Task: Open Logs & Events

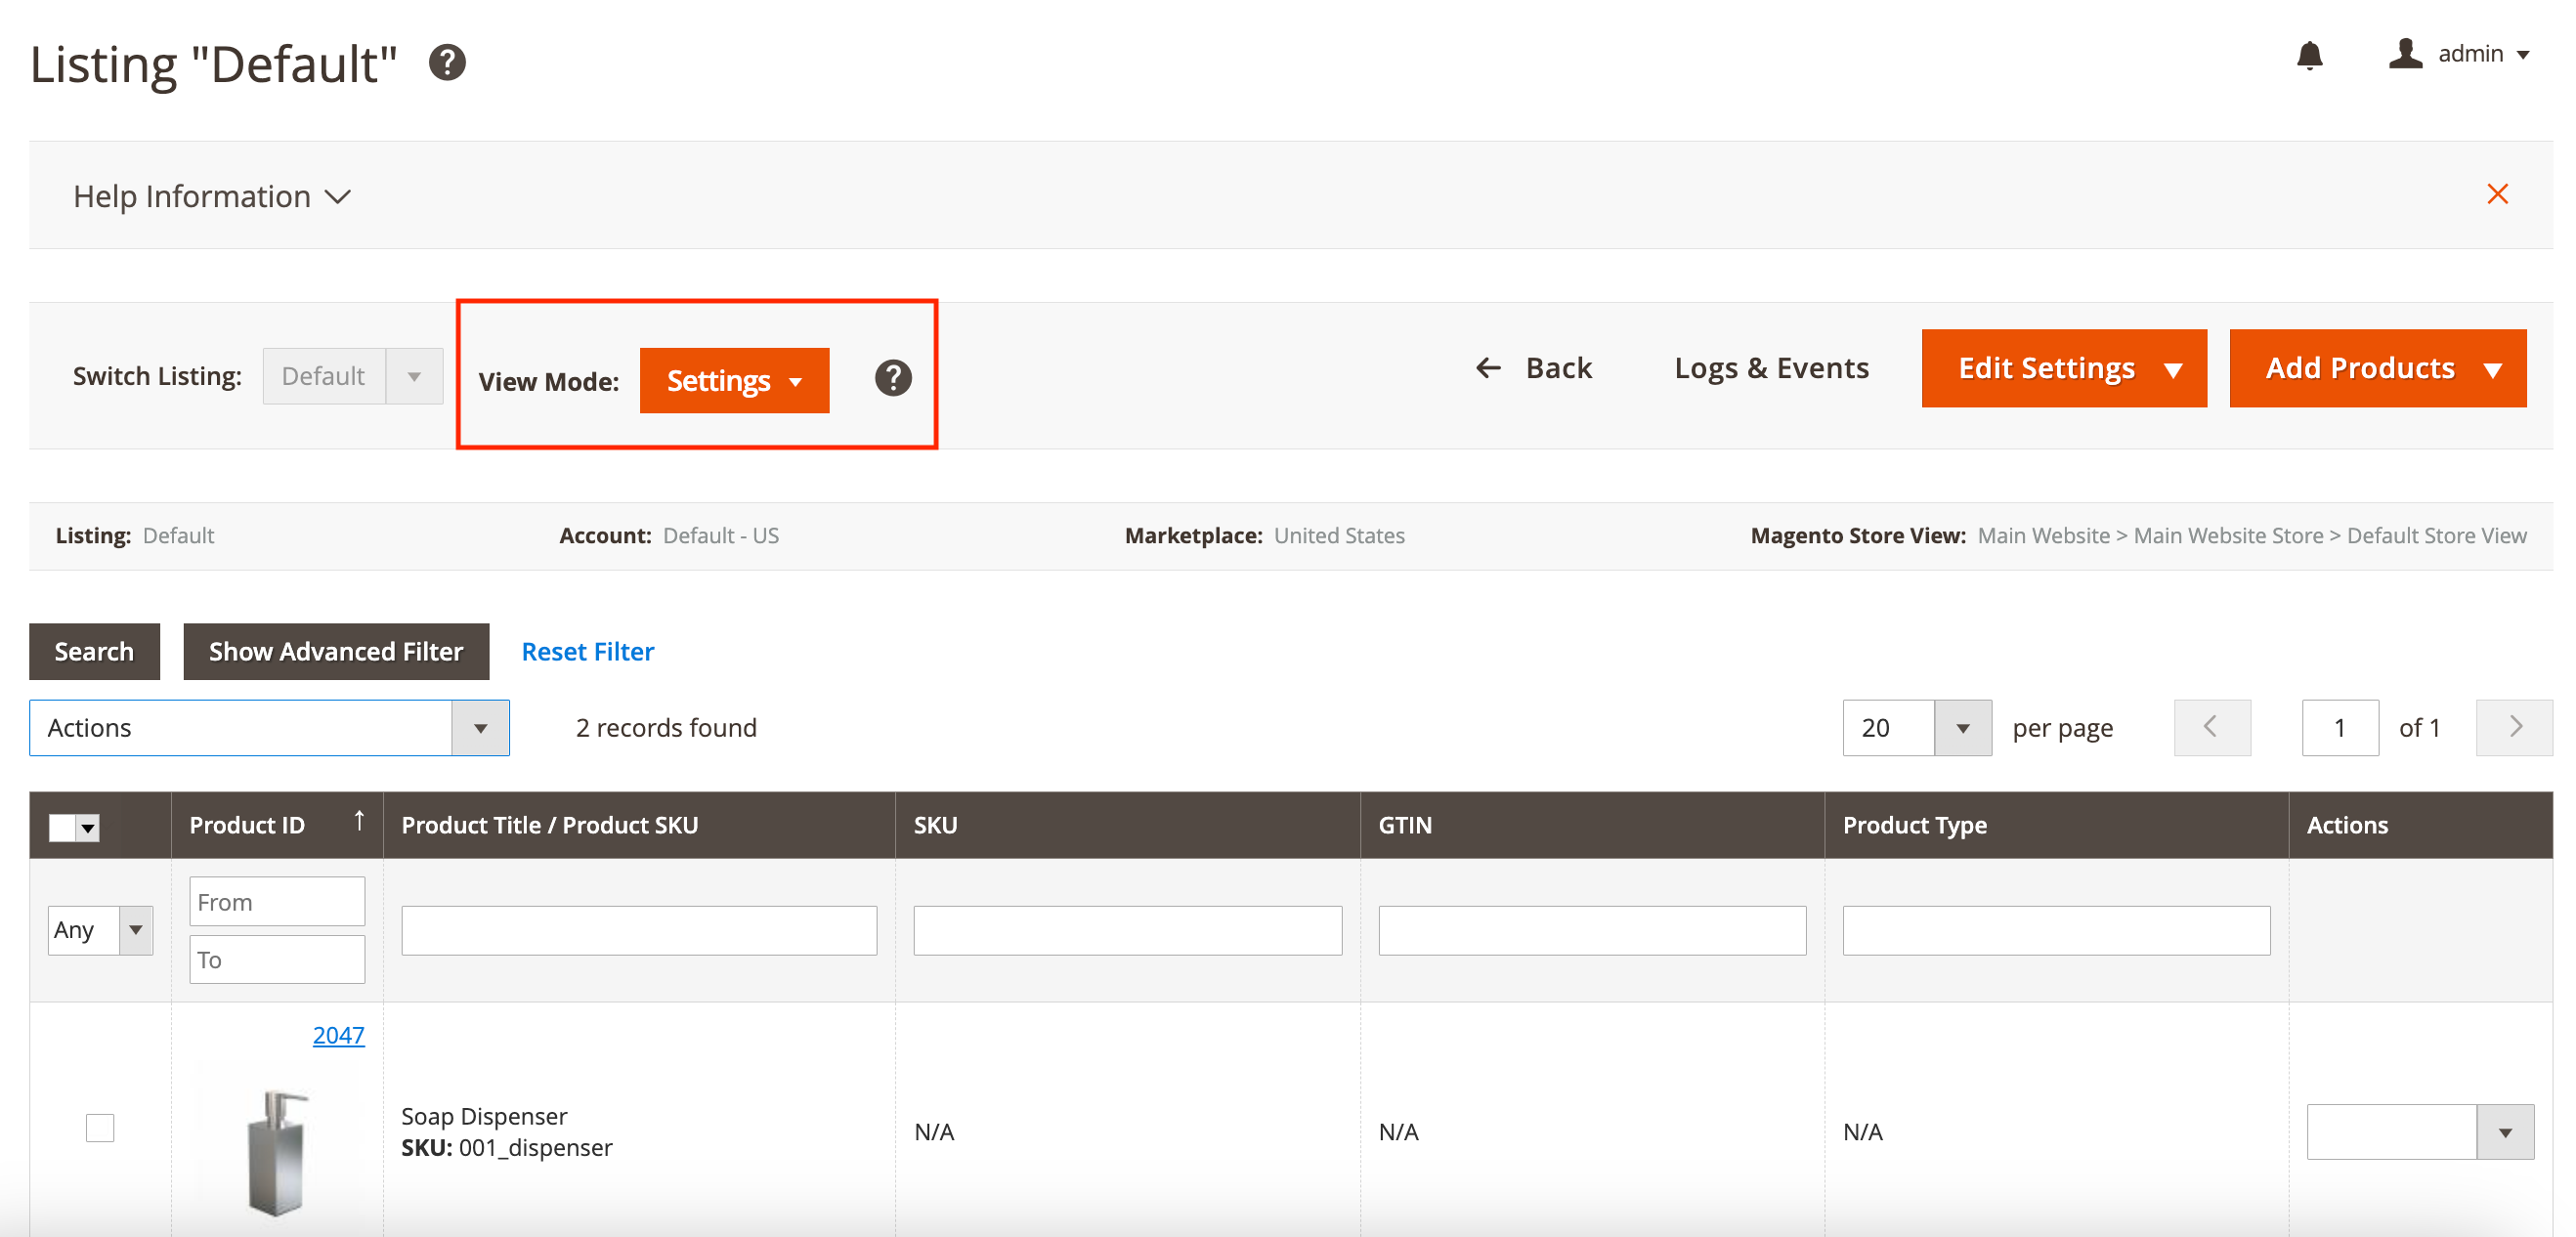Action: (x=1770, y=368)
